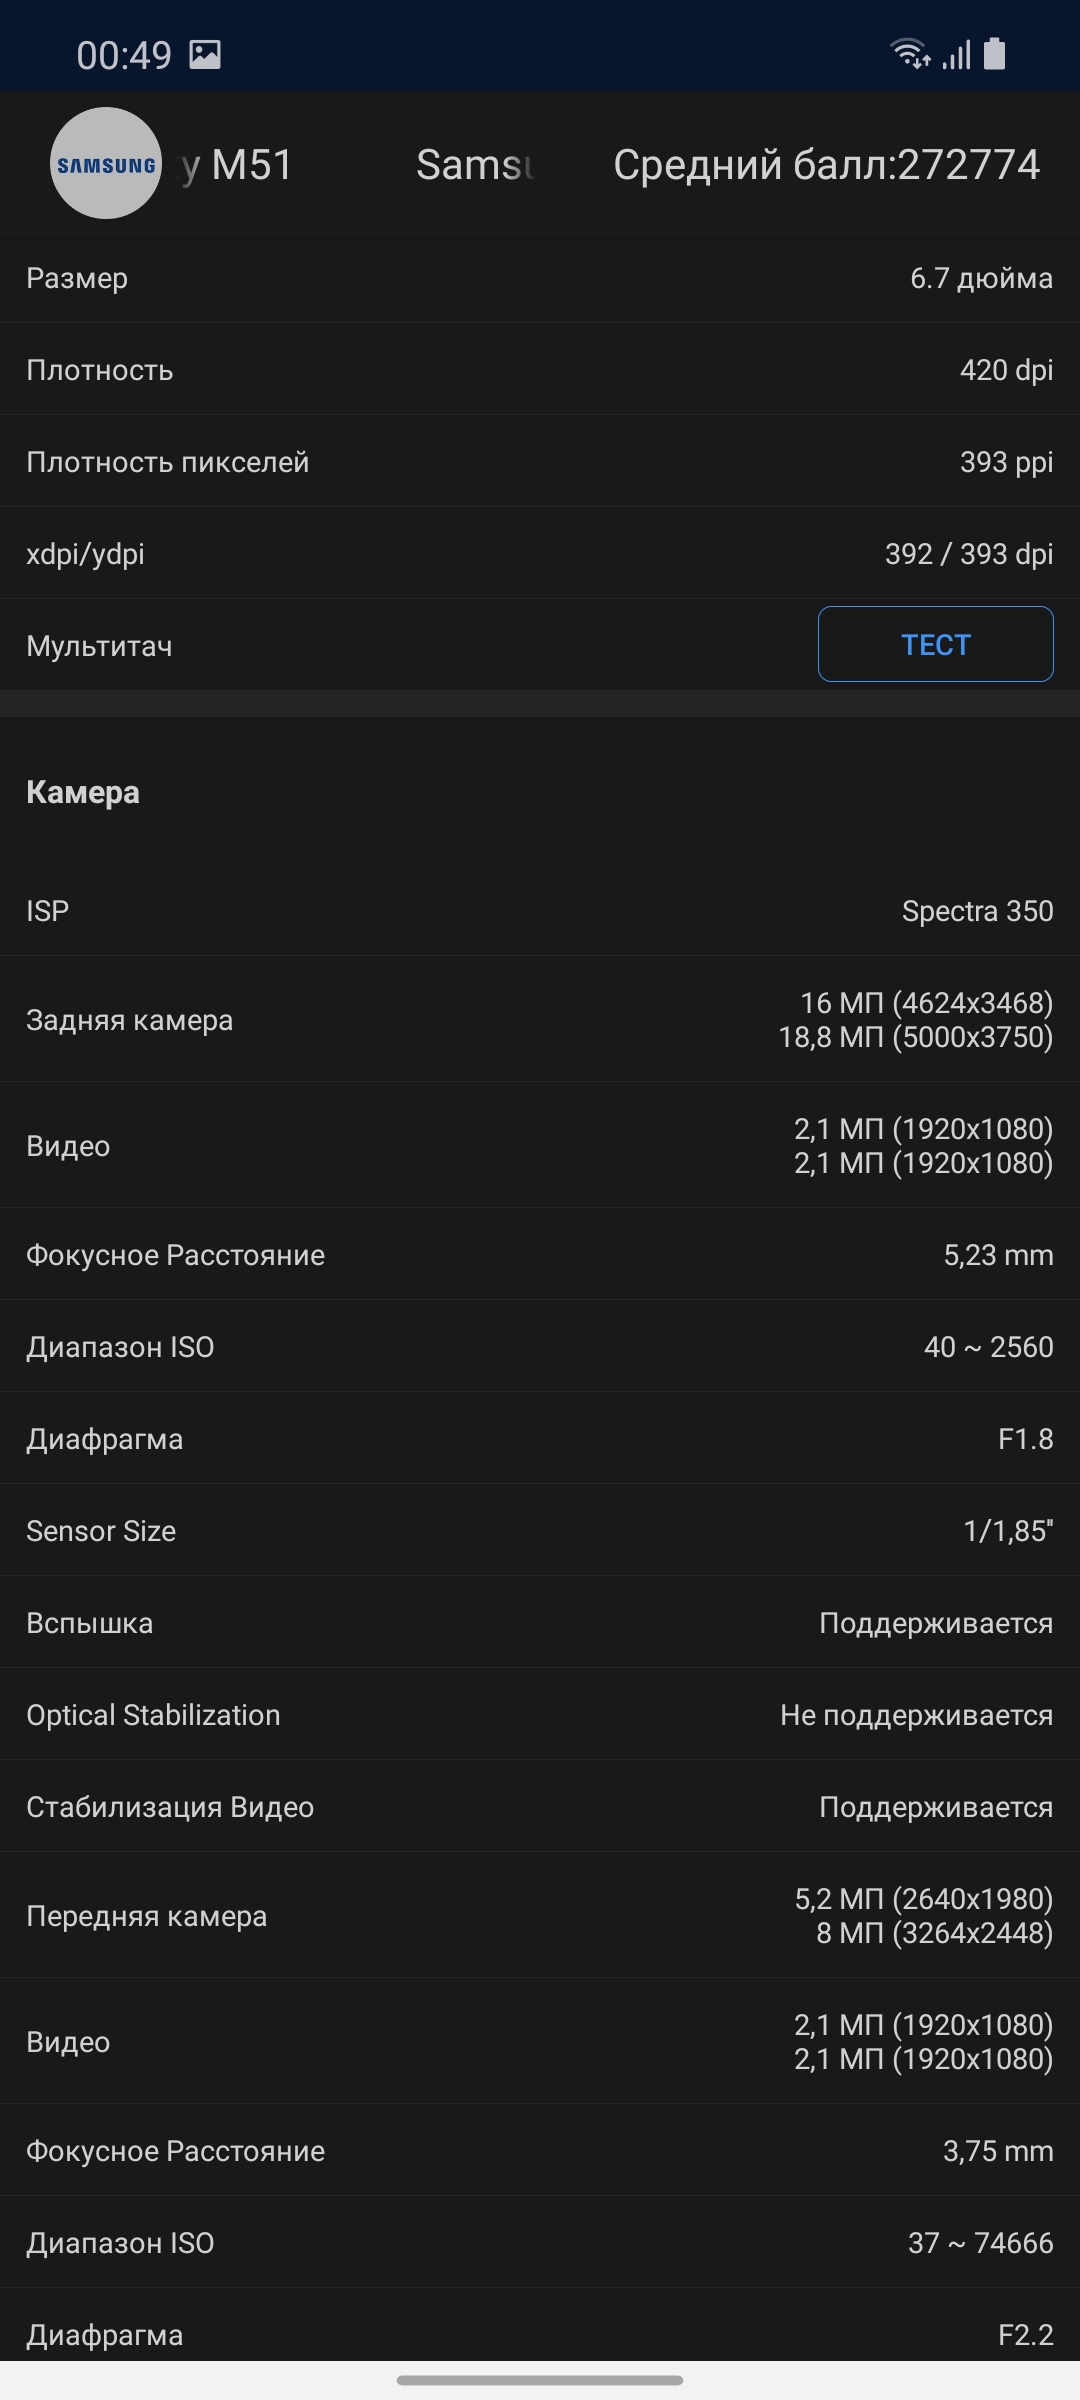Tap the Wi-Fi status icon
This screenshot has height=2400, width=1080.
tap(910, 53)
